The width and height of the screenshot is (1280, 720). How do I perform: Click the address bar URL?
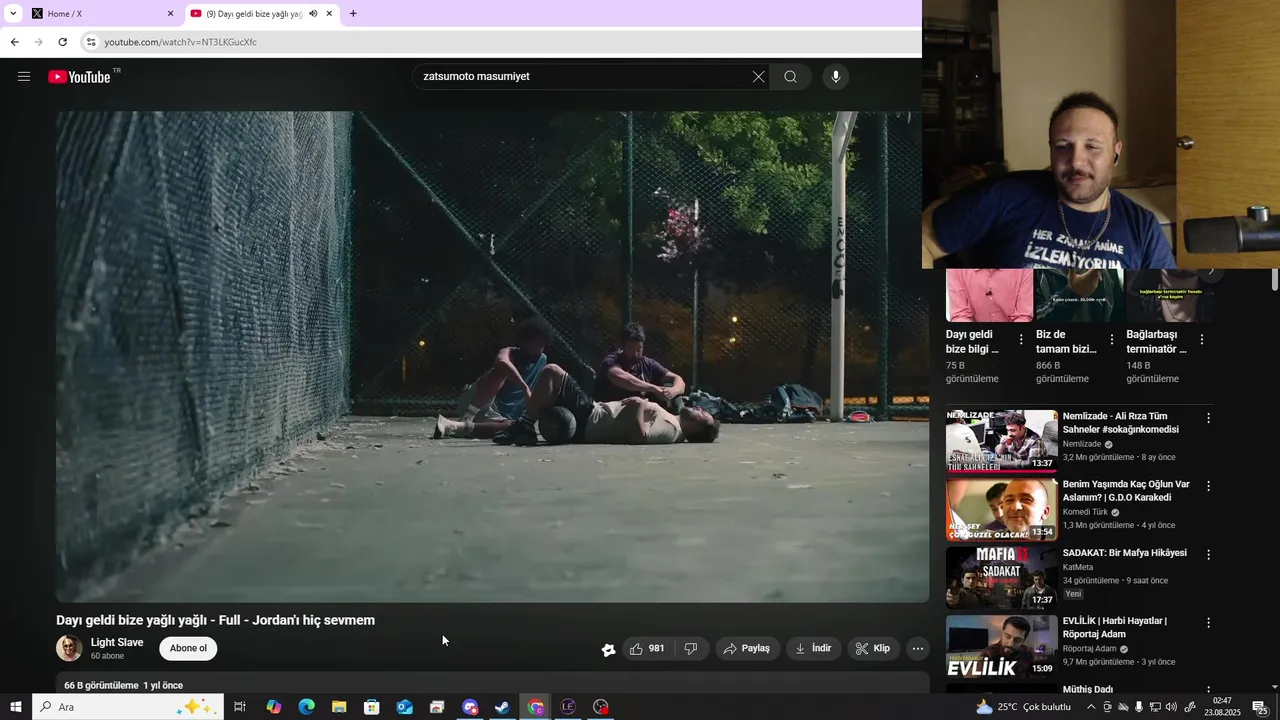(x=181, y=42)
